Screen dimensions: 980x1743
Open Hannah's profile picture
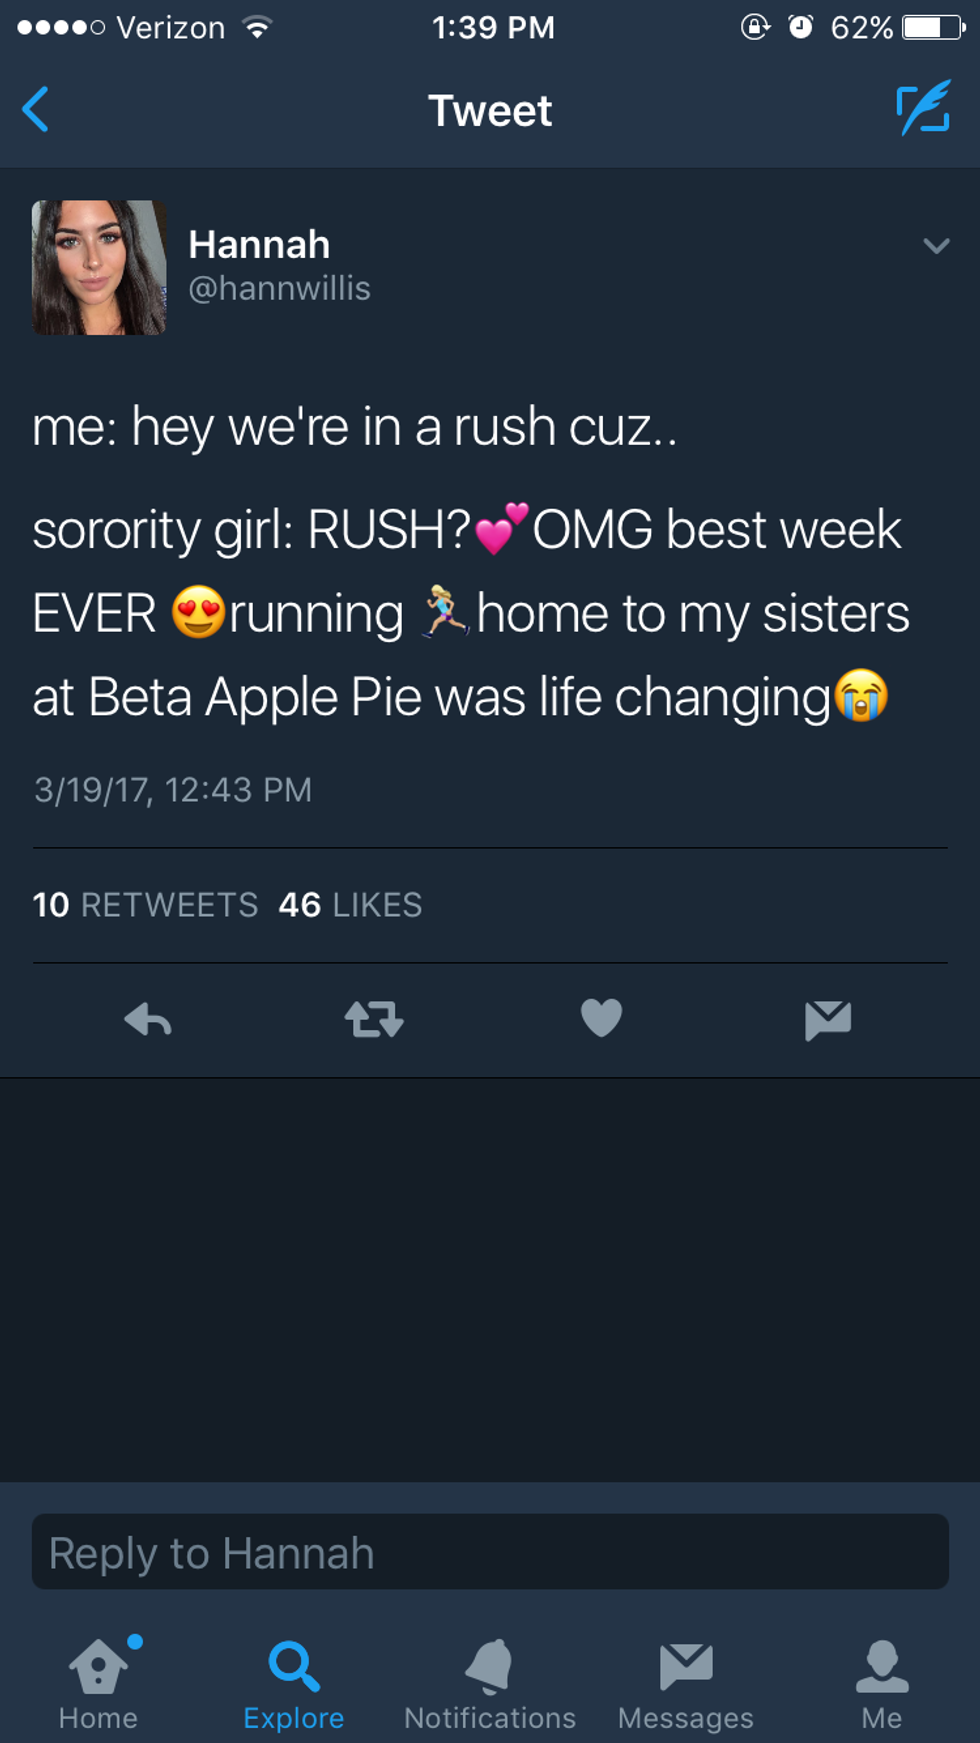coord(99,267)
